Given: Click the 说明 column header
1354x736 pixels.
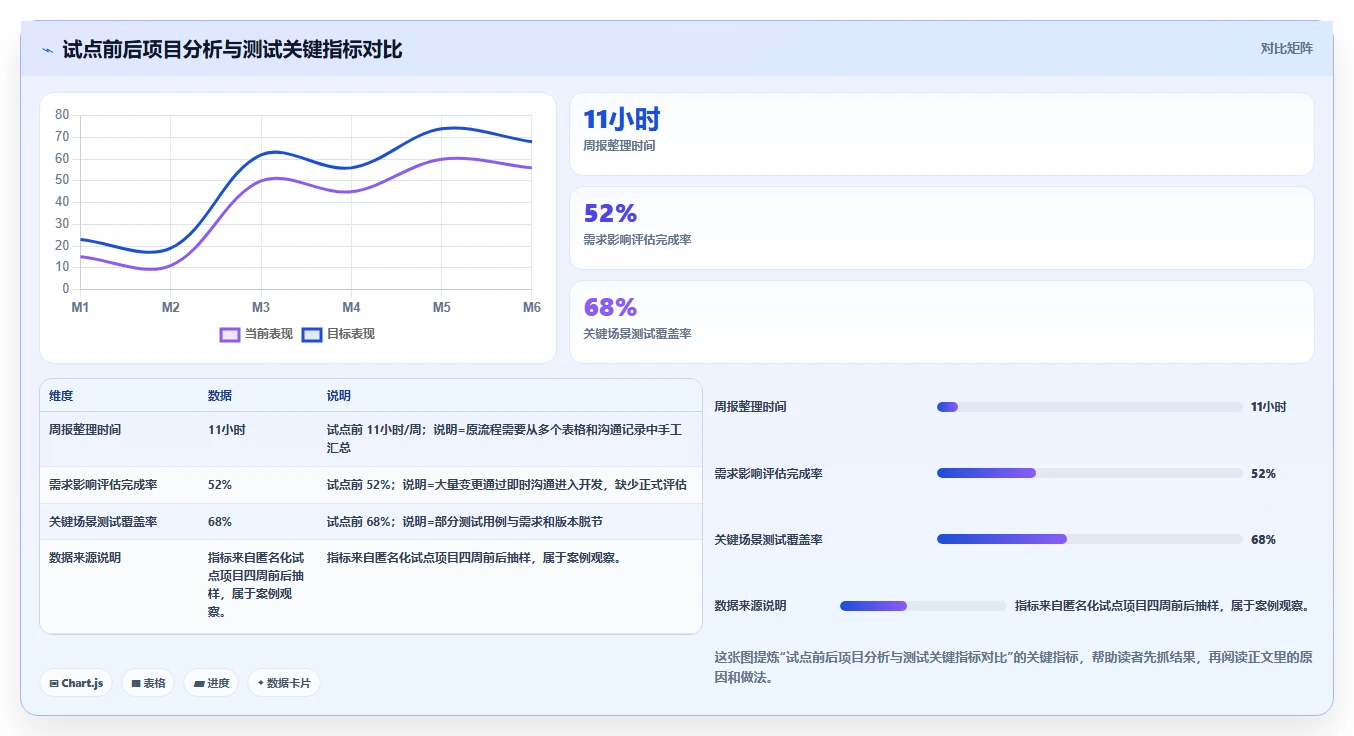Looking at the screenshot, I should [339, 396].
